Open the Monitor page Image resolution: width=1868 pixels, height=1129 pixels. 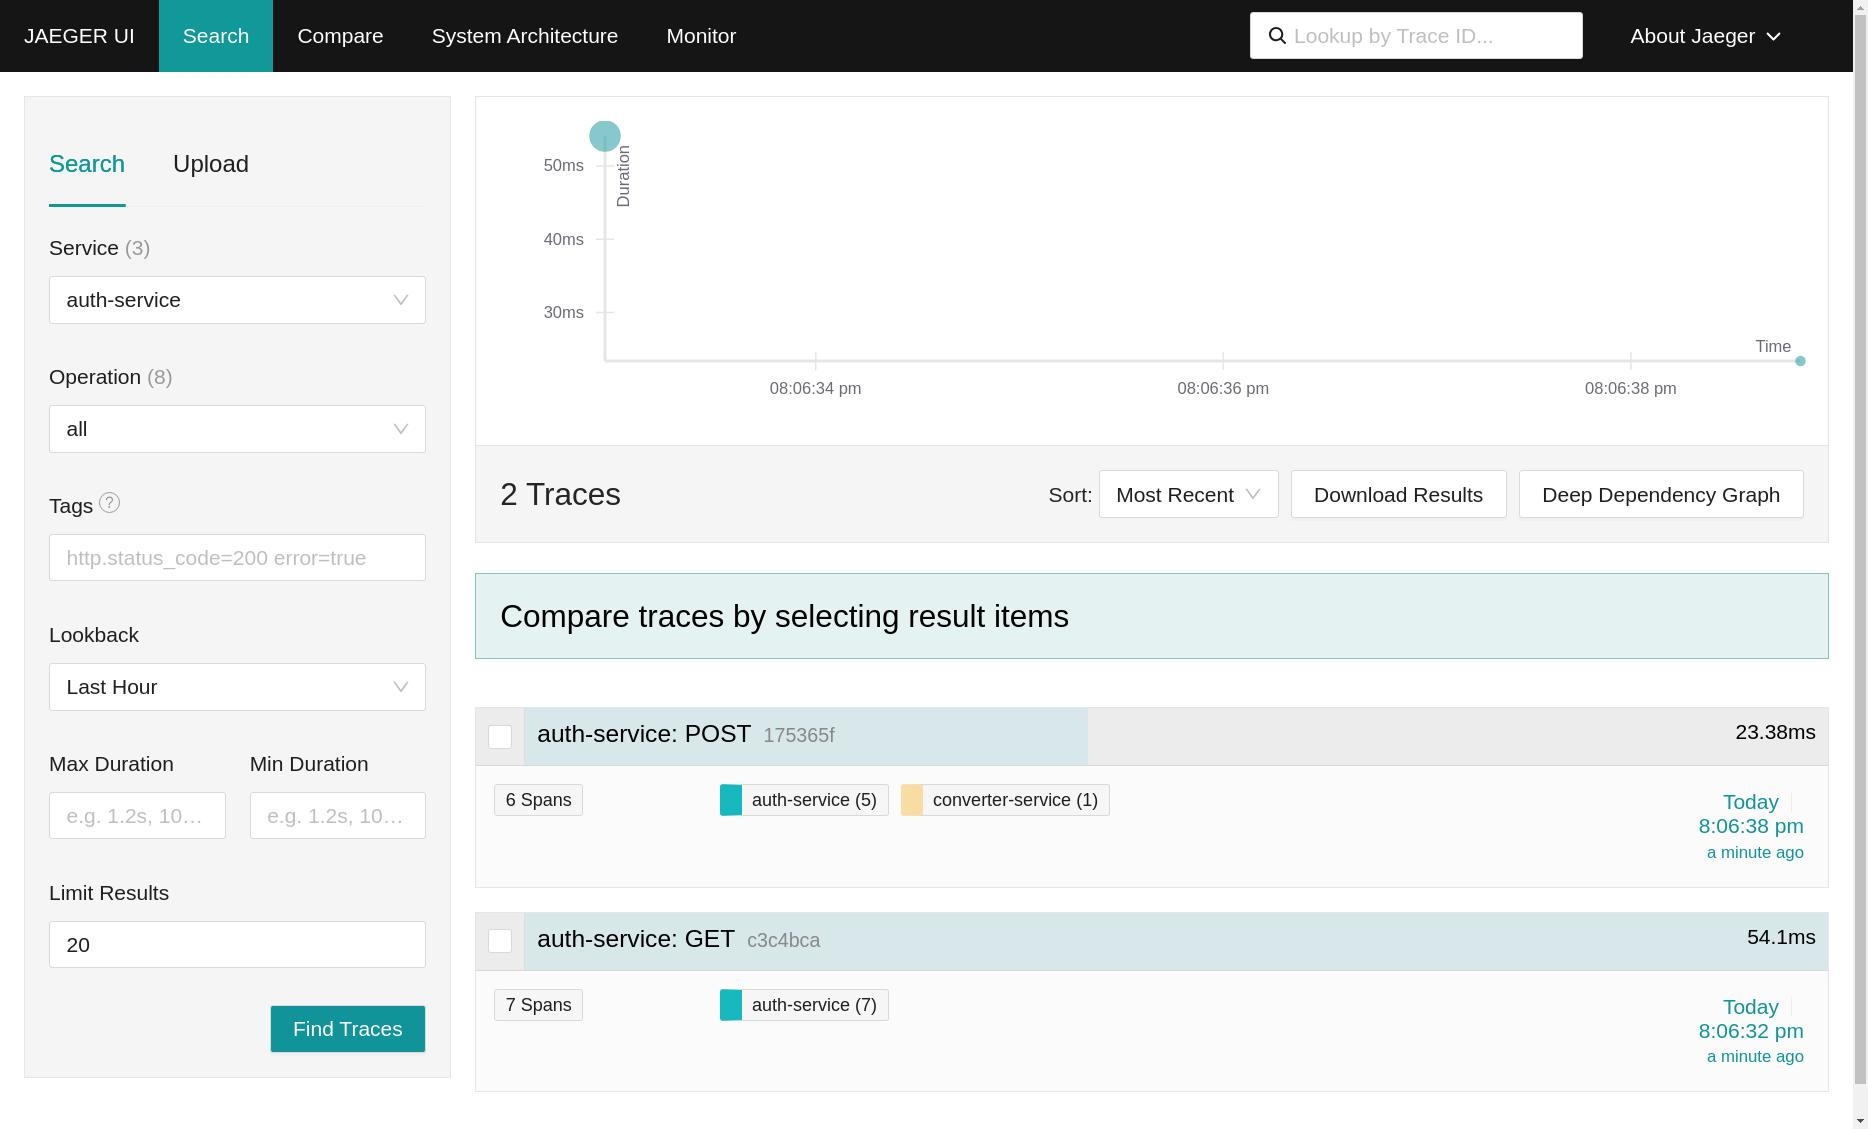pos(700,36)
